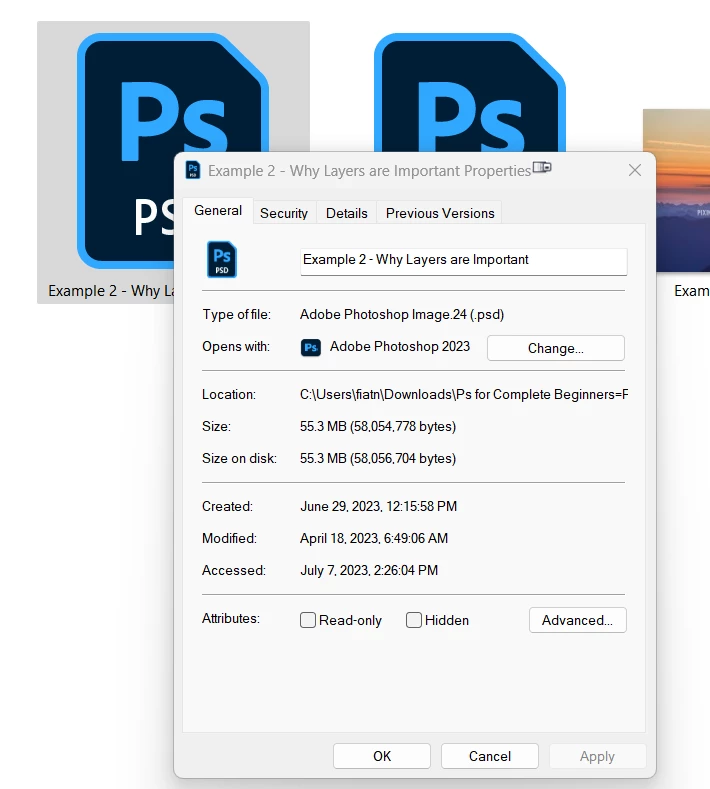The image size is (710, 789).
Task: Select the sunset image thumbnail in Explorer
Action: tap(676, 190)
